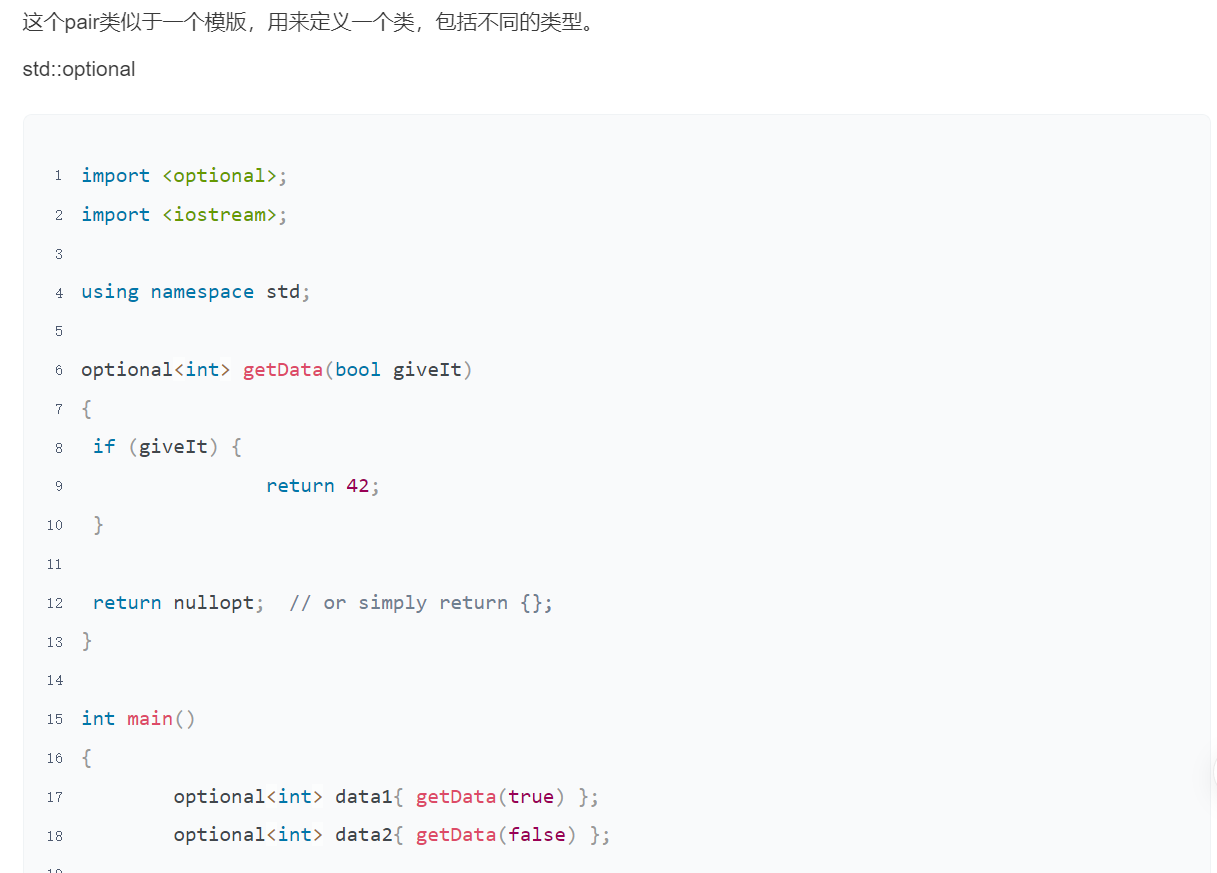This screenshot has height=873, width=1217.
Task: Click '<iostream>' on the second import line
Action: click(219, 215)
